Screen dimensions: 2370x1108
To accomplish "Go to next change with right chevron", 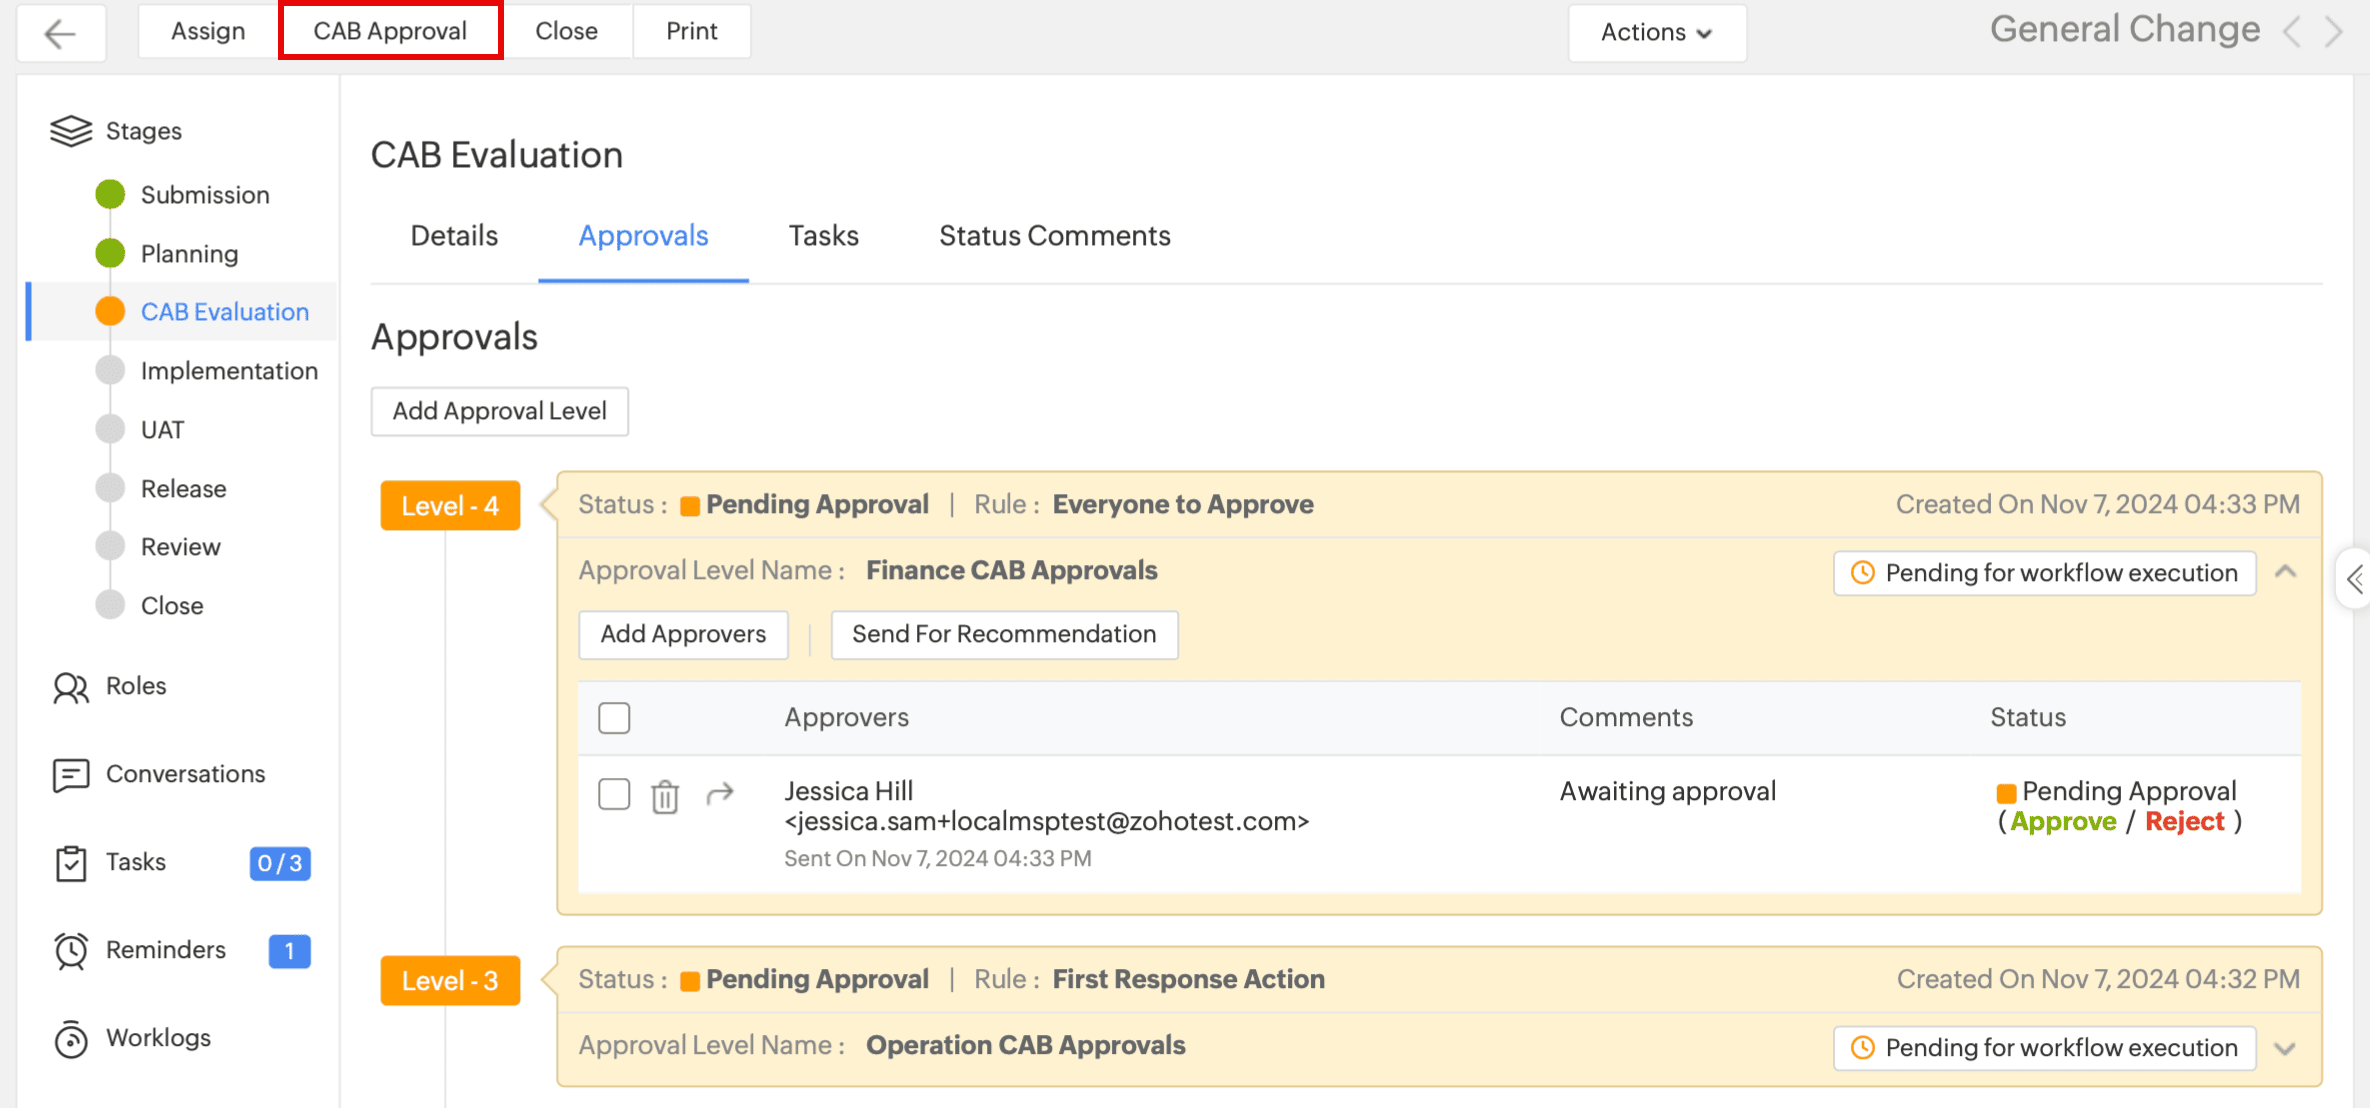I will tap(2333, 32).
